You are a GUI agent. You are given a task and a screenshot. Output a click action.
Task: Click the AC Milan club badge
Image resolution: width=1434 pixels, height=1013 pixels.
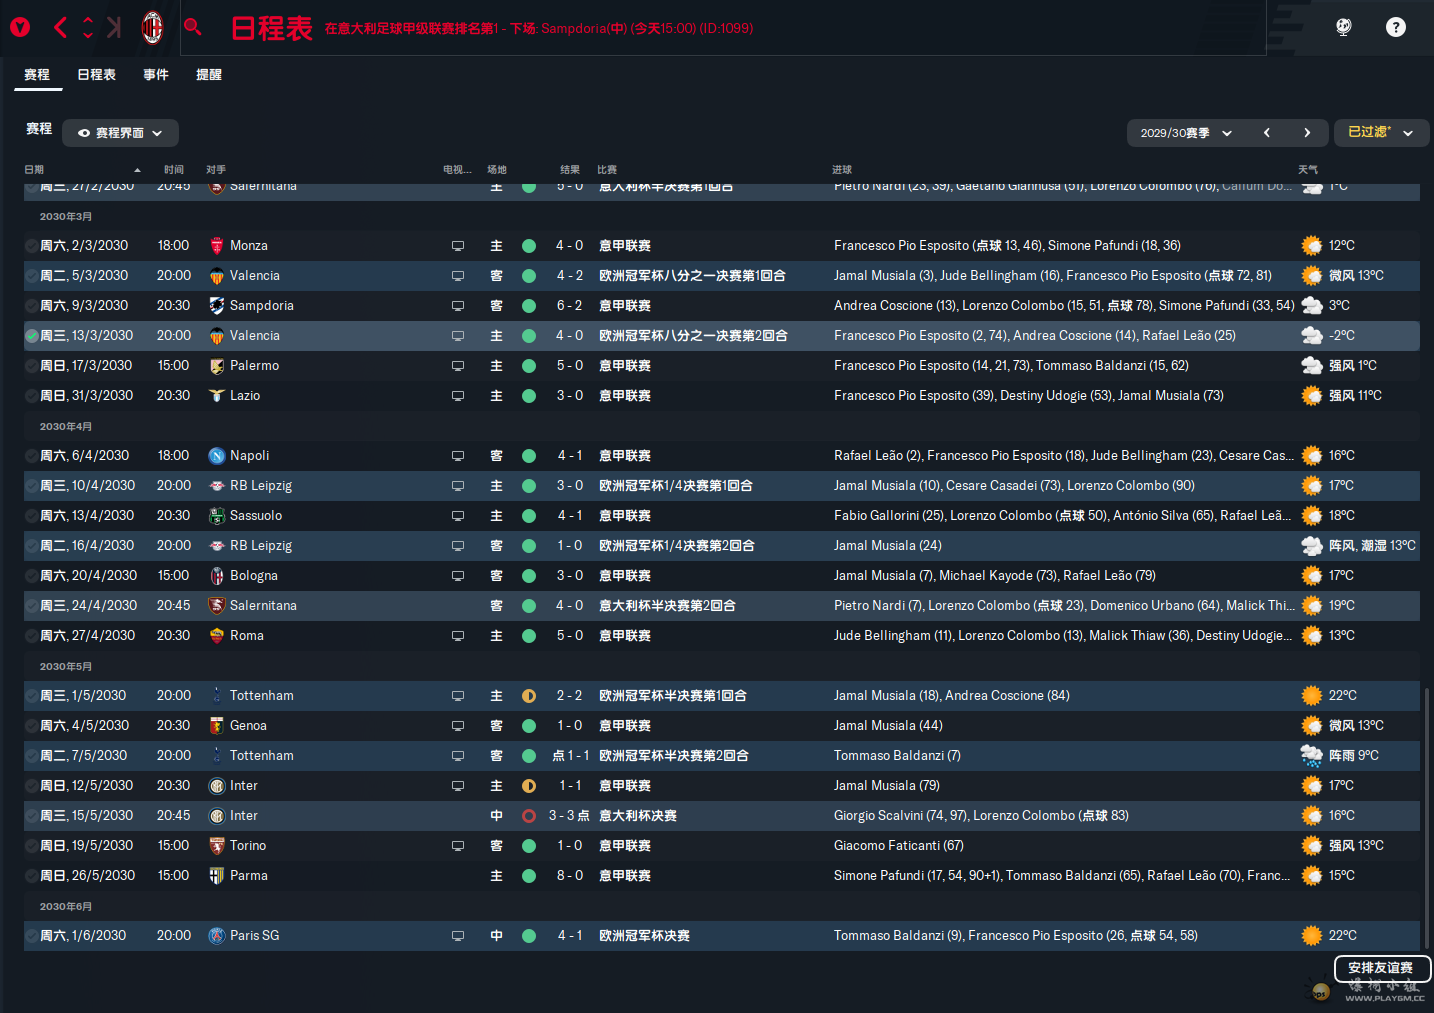[x=152, y=28]
